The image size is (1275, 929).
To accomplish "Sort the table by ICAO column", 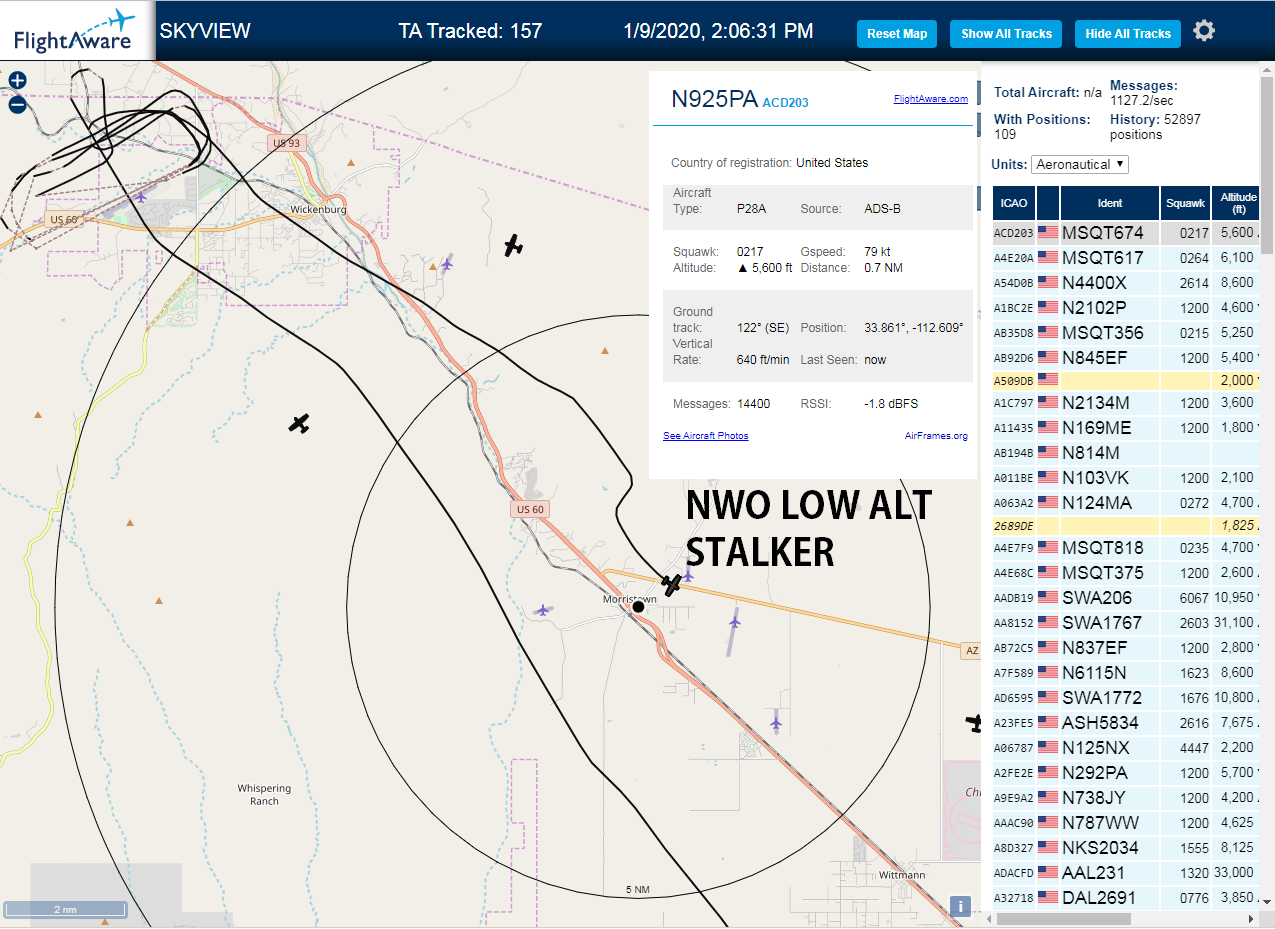I will coord(1013,203).
